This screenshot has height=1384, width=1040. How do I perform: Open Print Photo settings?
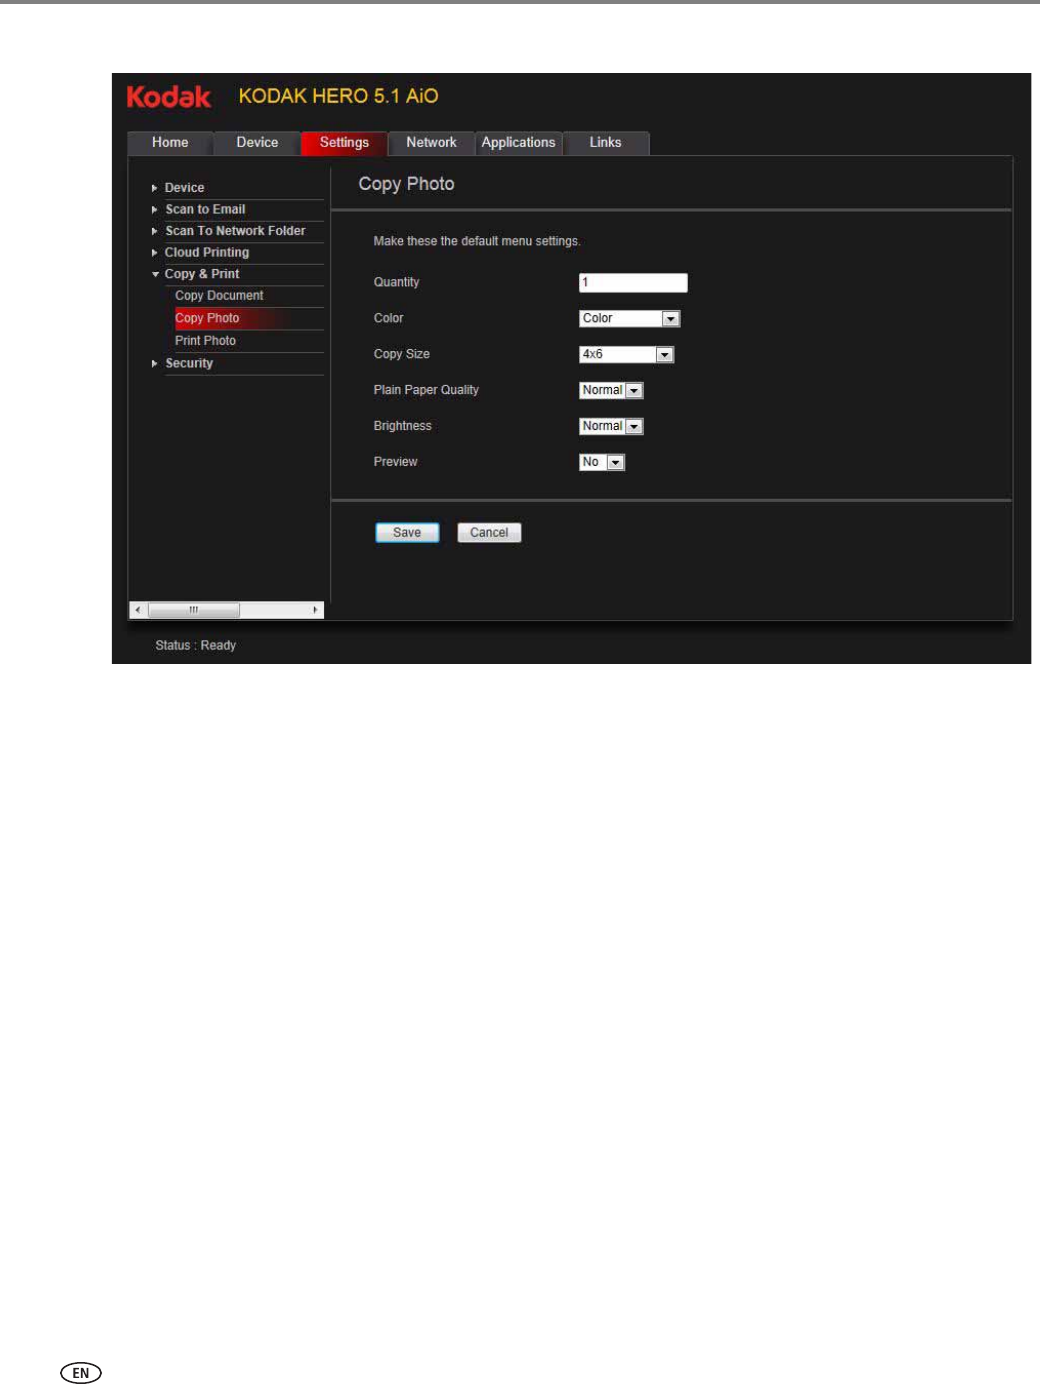tap(205, 341)
